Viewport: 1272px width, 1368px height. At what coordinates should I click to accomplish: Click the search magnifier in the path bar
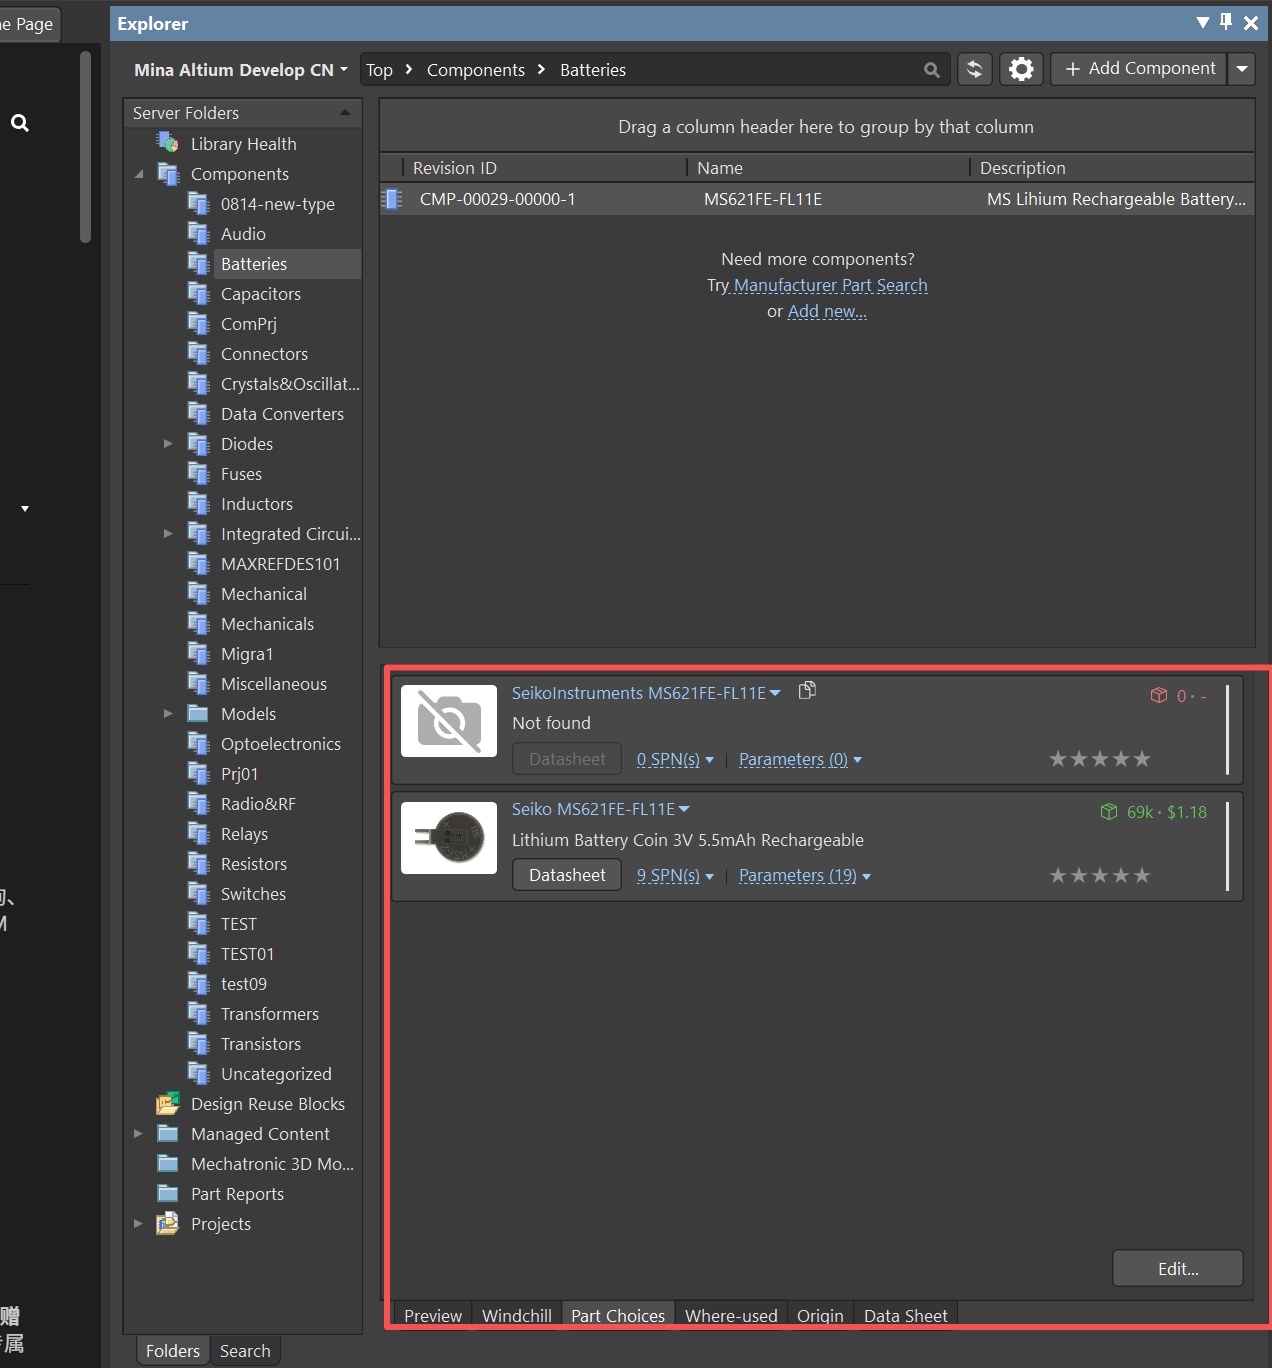click(x=932, y=70)
